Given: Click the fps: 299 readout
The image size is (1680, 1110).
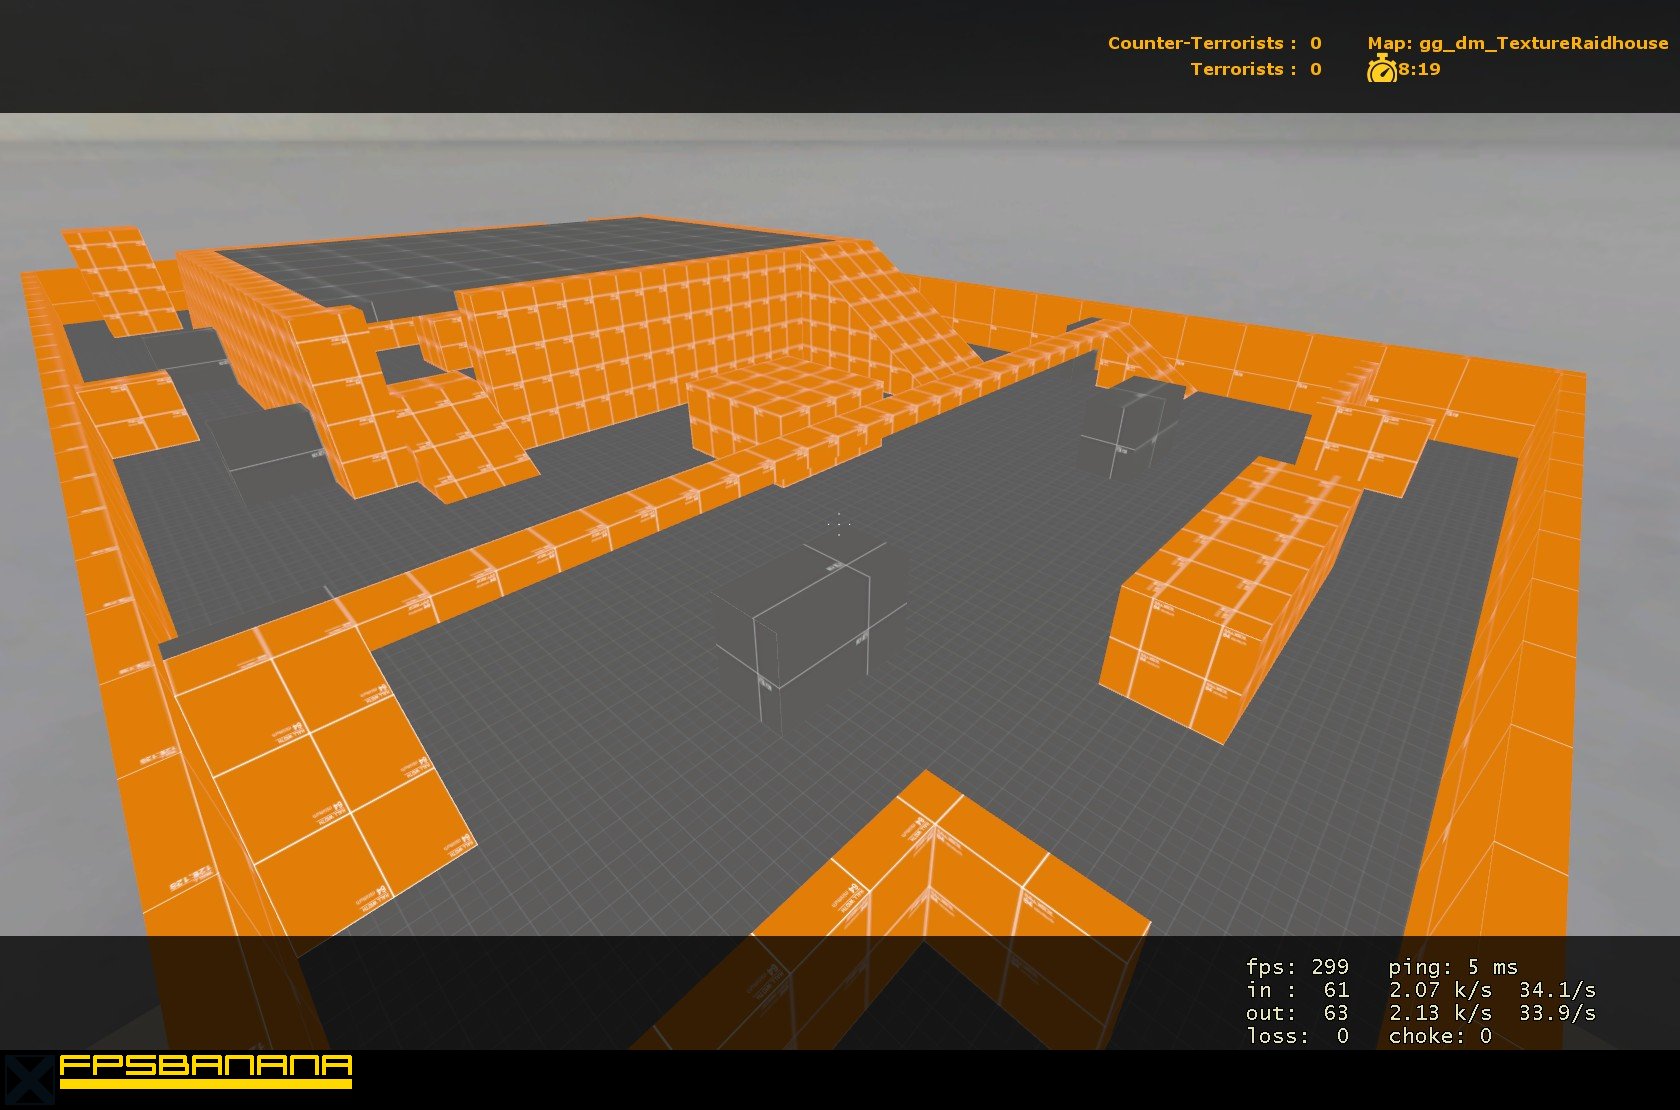Looking at the screenshot, I should click(1297, 967).
